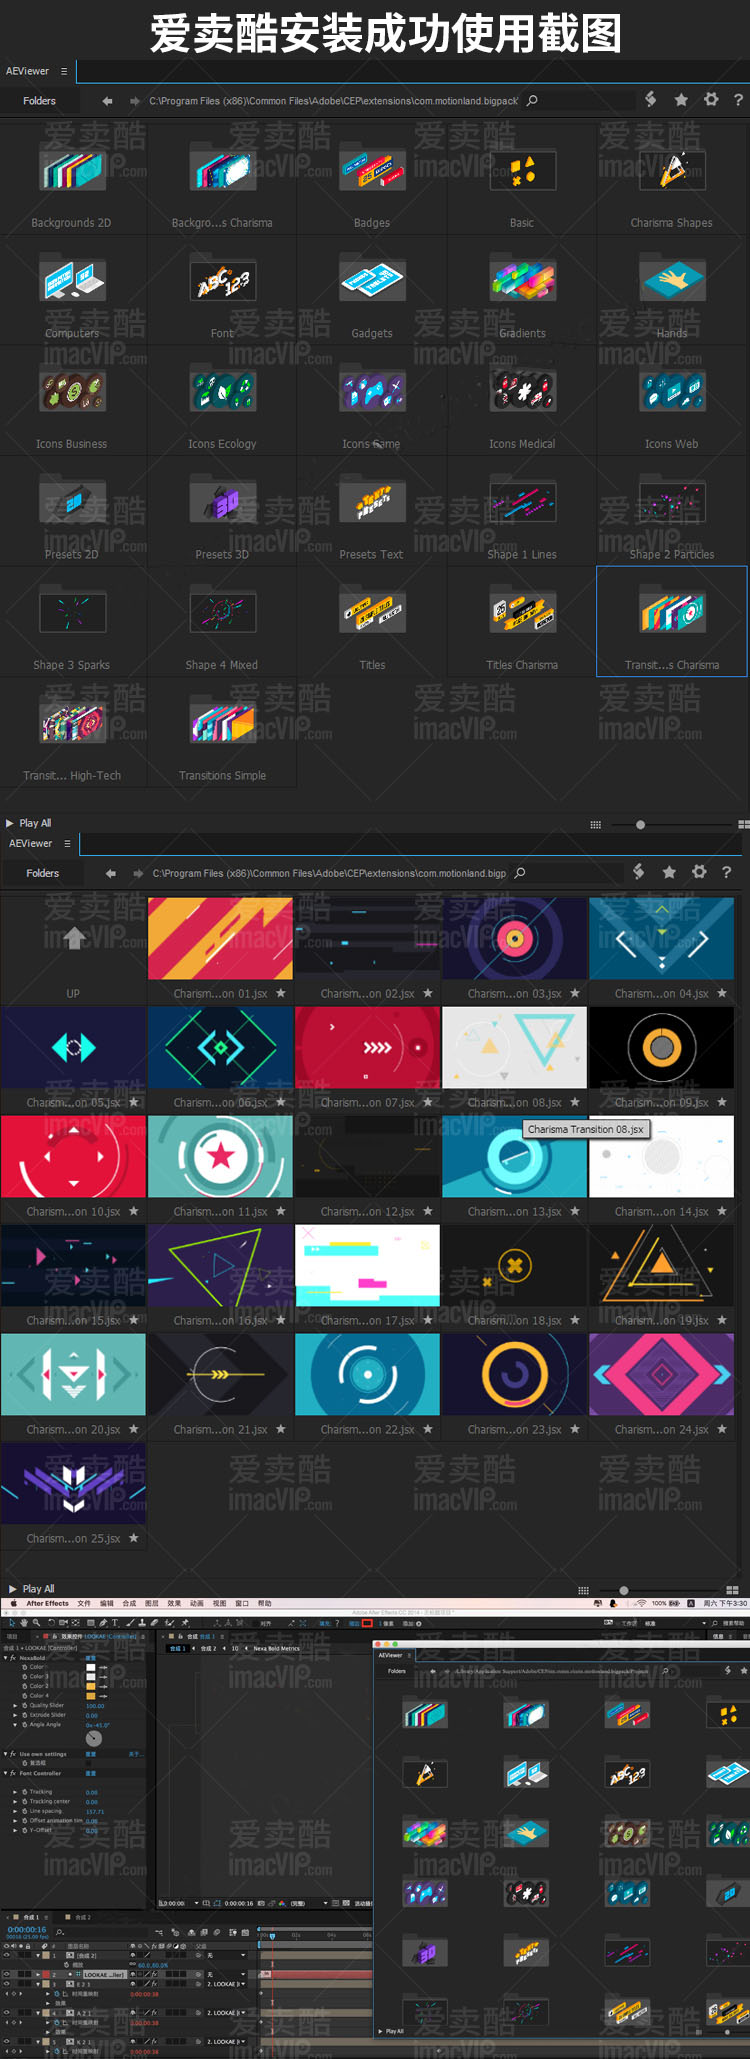
Task: Expand the Tracking property in Font Controller
Action: (15, 1792)
